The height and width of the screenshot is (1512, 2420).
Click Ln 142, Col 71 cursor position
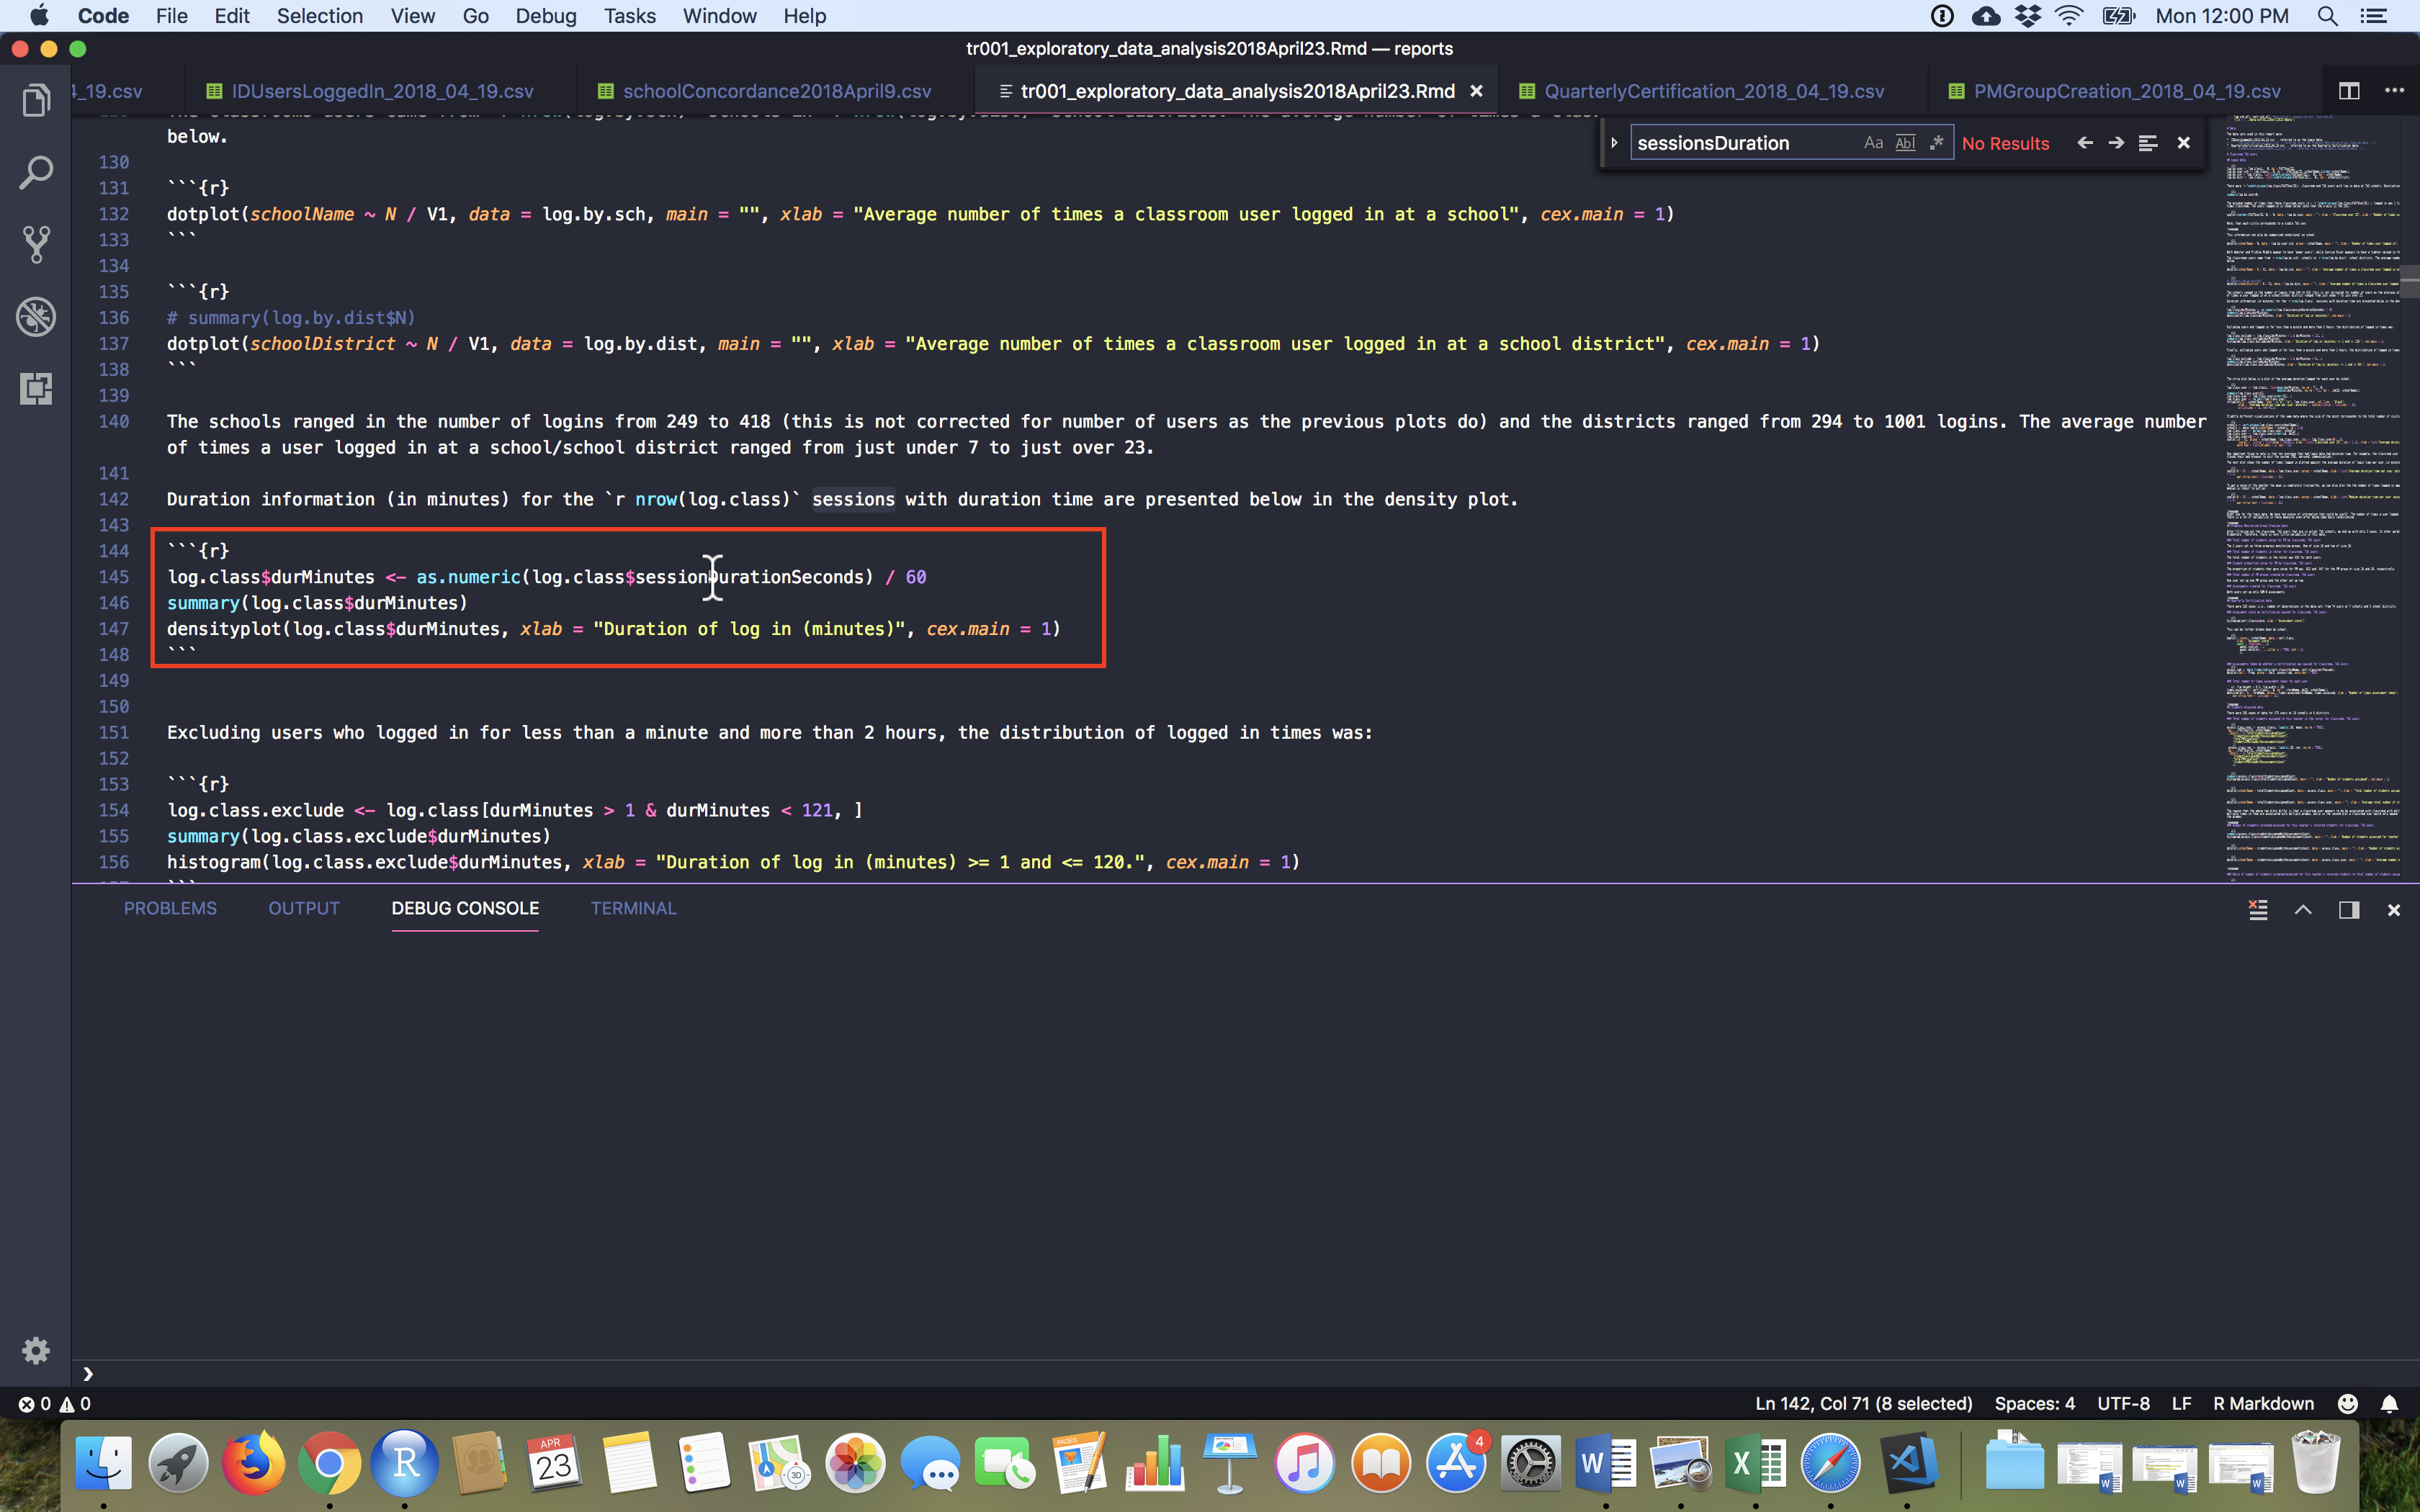pos(1863,1403)
